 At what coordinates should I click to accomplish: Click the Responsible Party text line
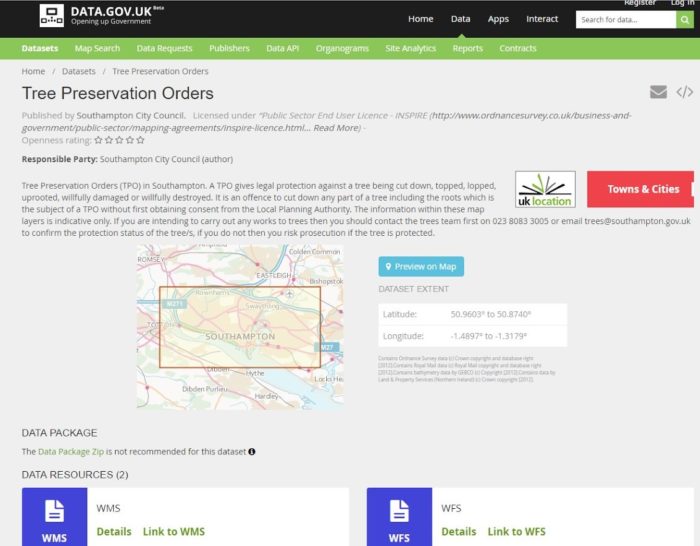coord(127,159)
